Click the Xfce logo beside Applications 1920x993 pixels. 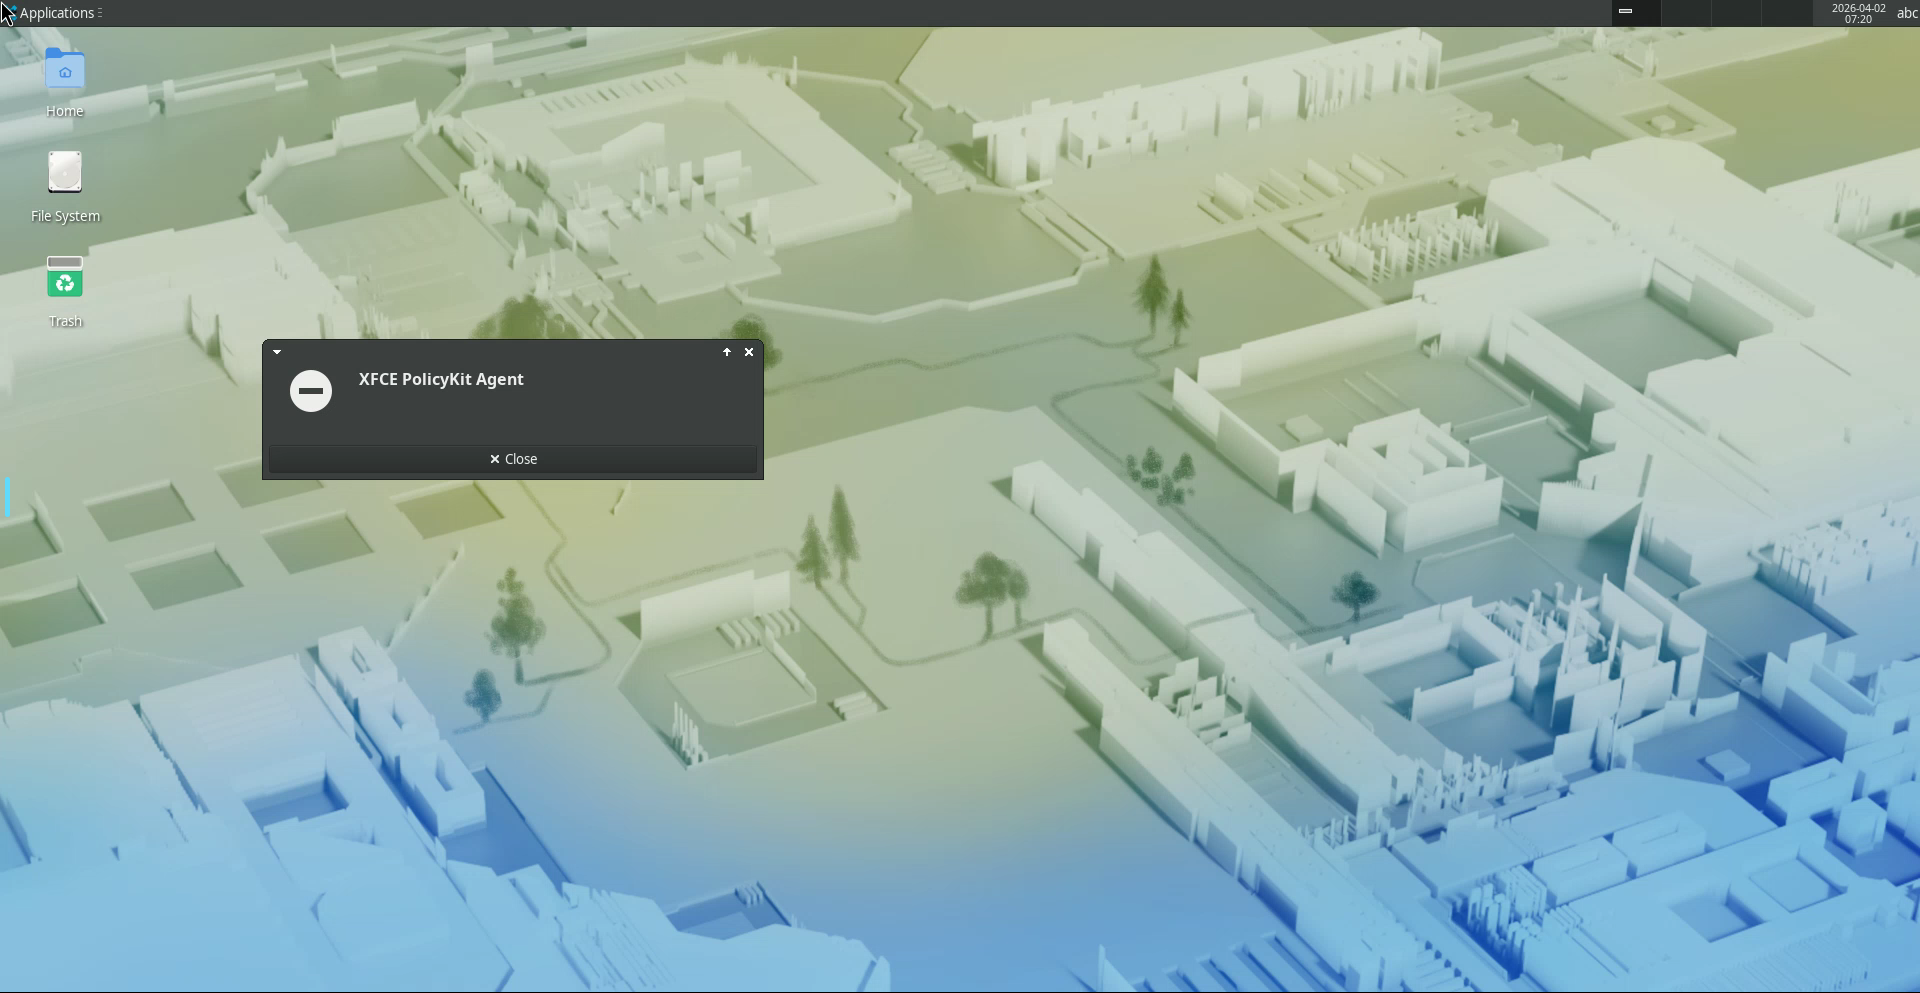9,13
